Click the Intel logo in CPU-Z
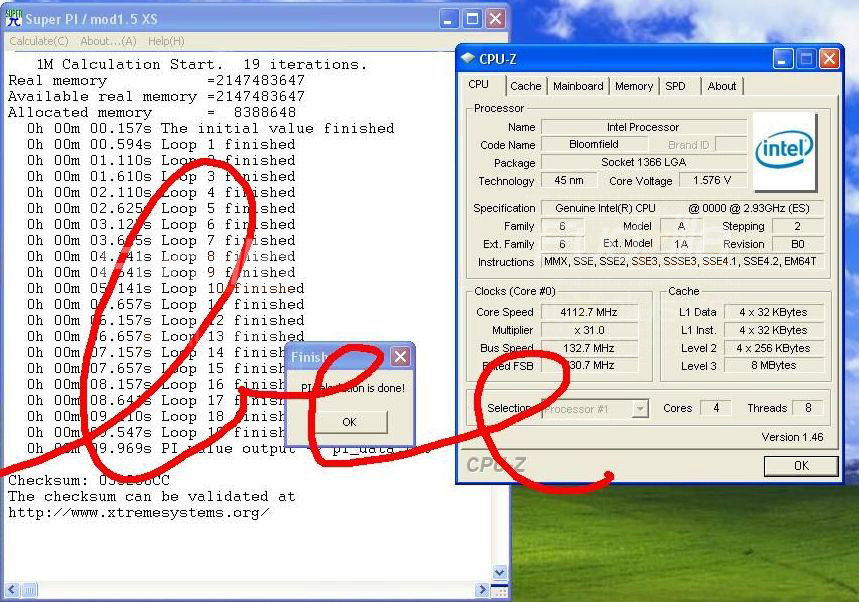This screenshot has height=602, width=859. pos(784,151)
